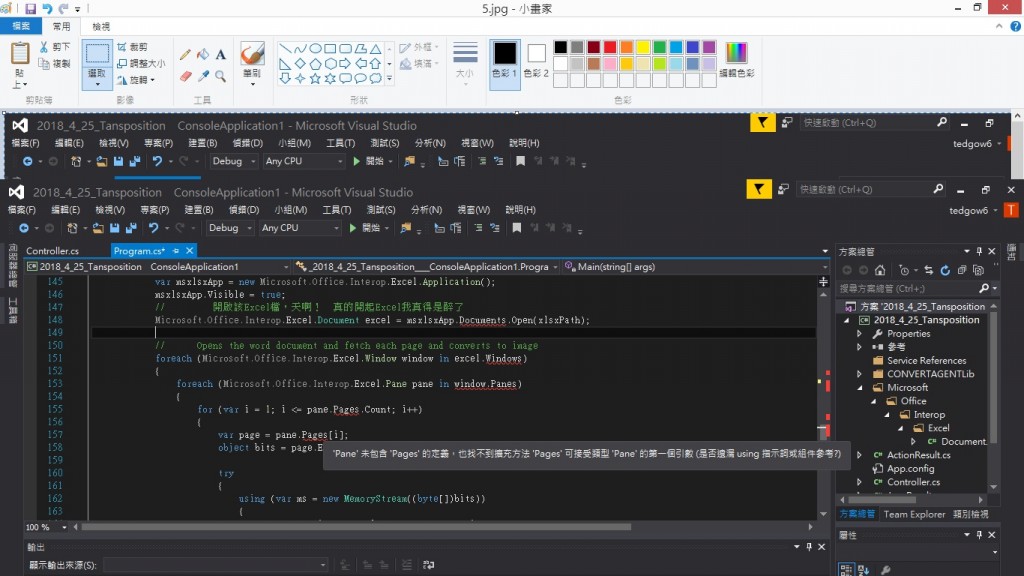Open Any CPU platform dropdown in front Visual Studio

(x=300, y=228)
